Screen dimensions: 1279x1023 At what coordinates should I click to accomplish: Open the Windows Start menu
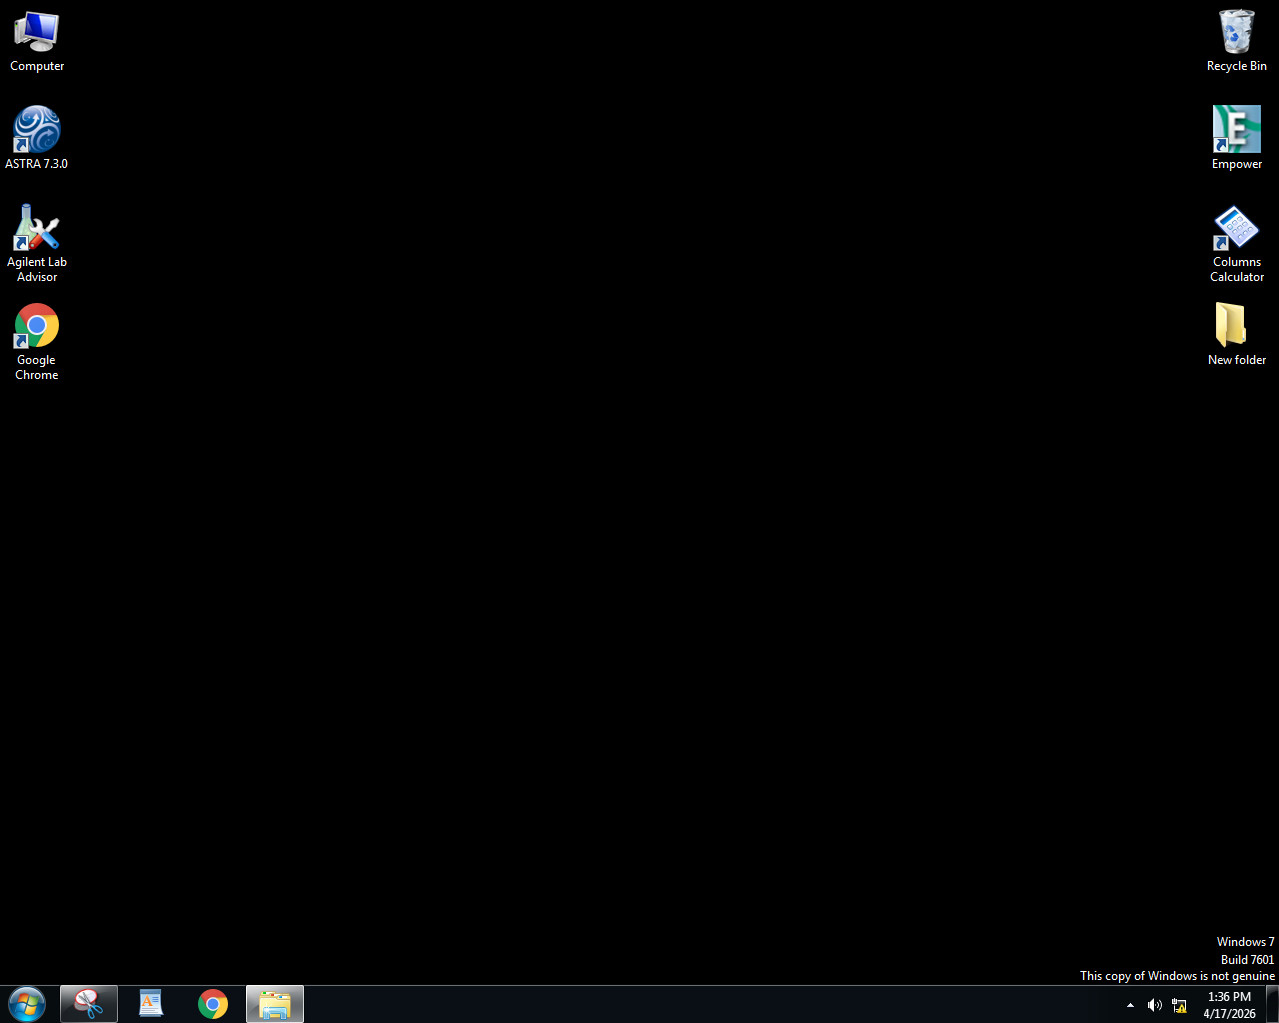(27, 1004)
